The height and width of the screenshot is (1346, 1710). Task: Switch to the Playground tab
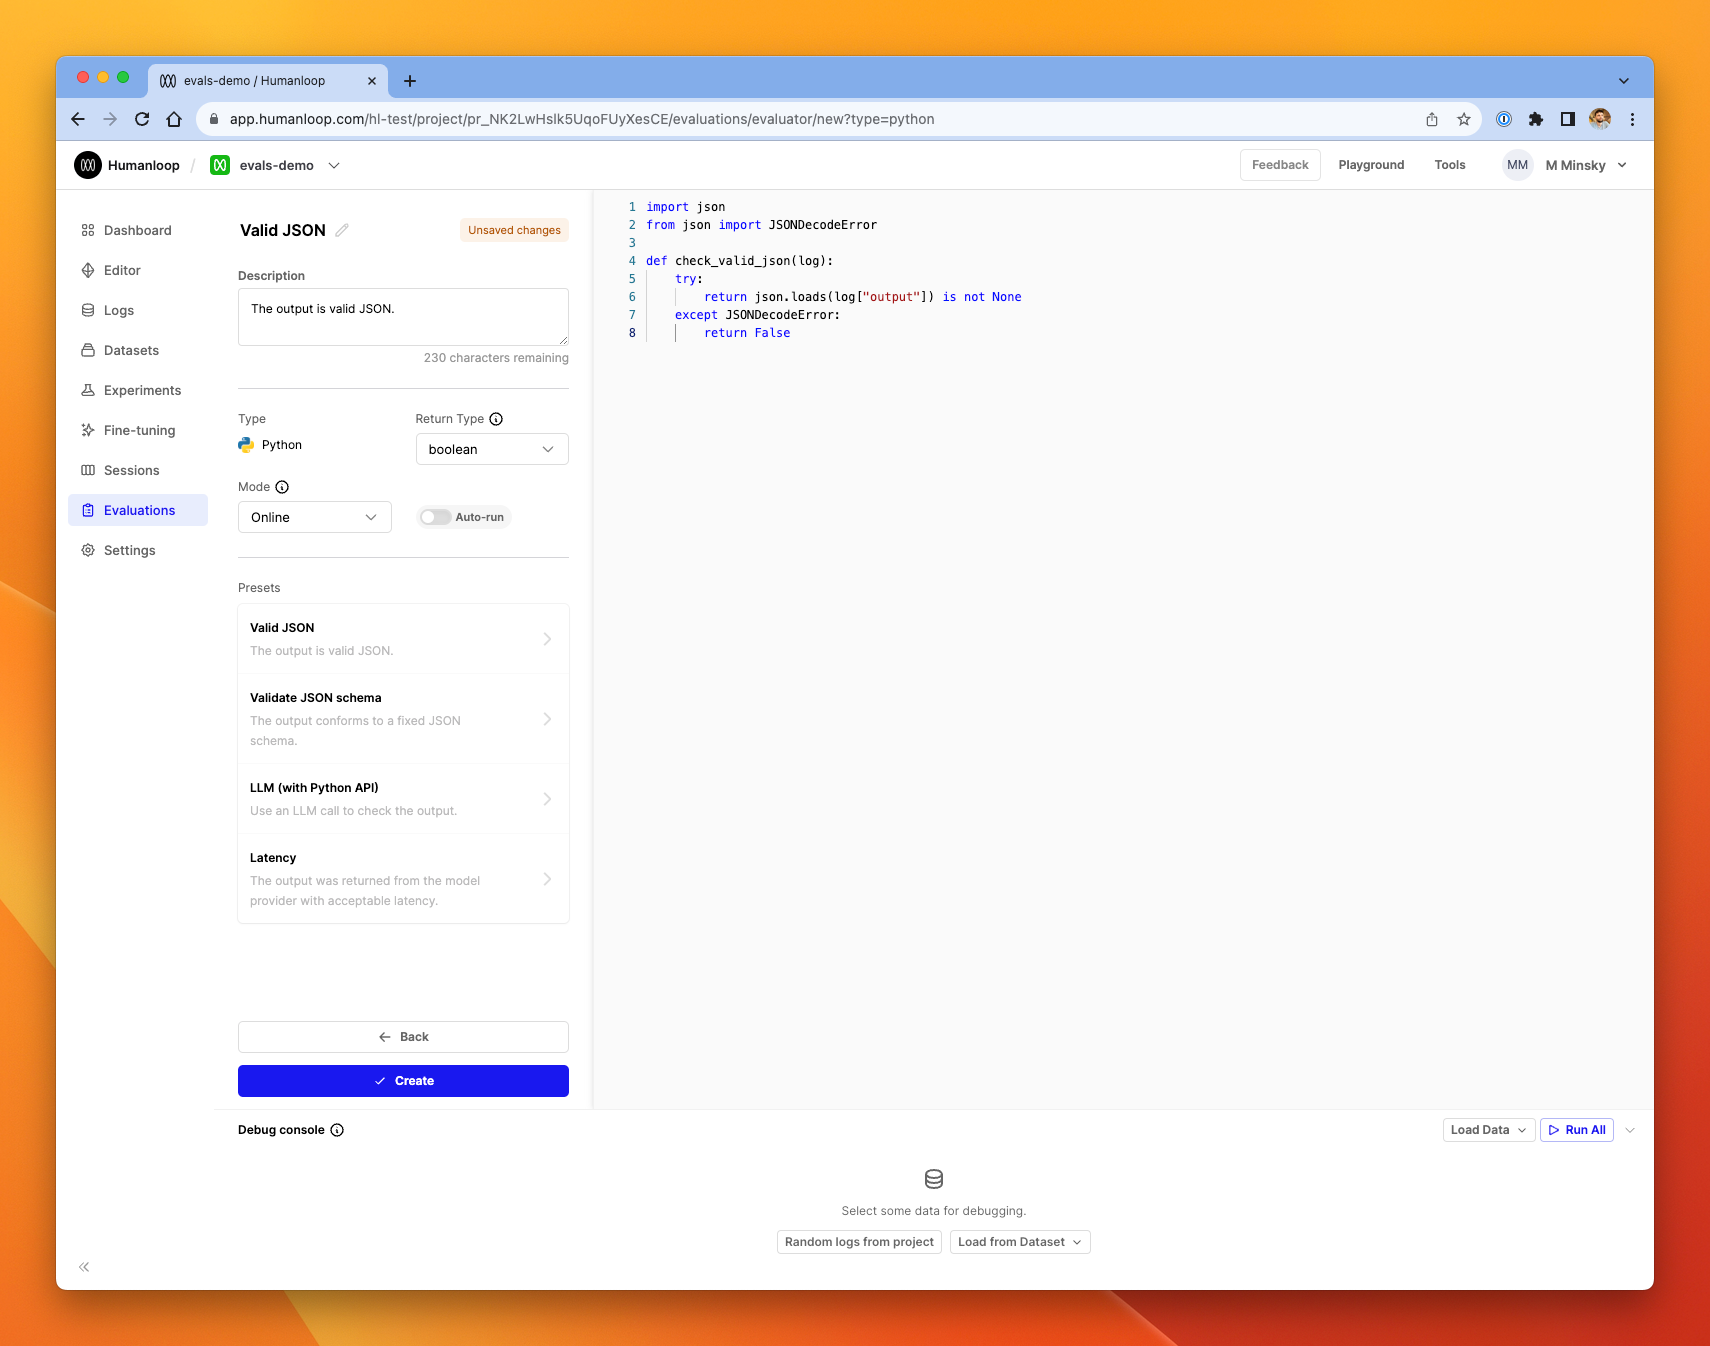coord(1371,165)
